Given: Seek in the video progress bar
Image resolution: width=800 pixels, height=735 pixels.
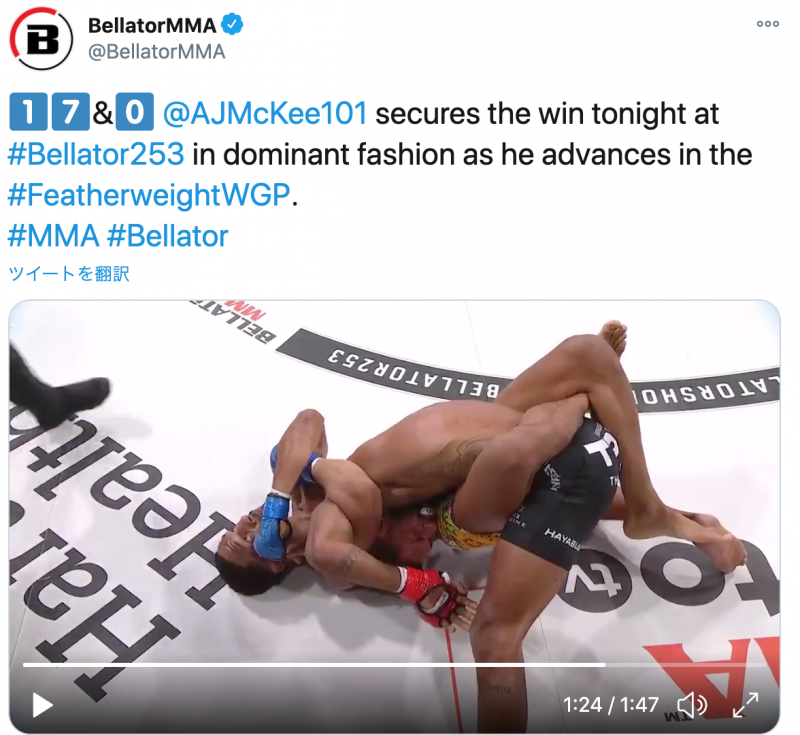Looking at the screenshot, I should [394, 665].
